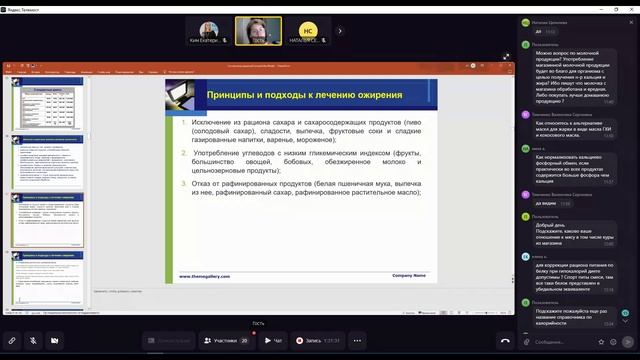Click list item 3 about Отказ от рафинированных
Screen dimensions: 640x360
pyautogui.click(x=306, y=188)
